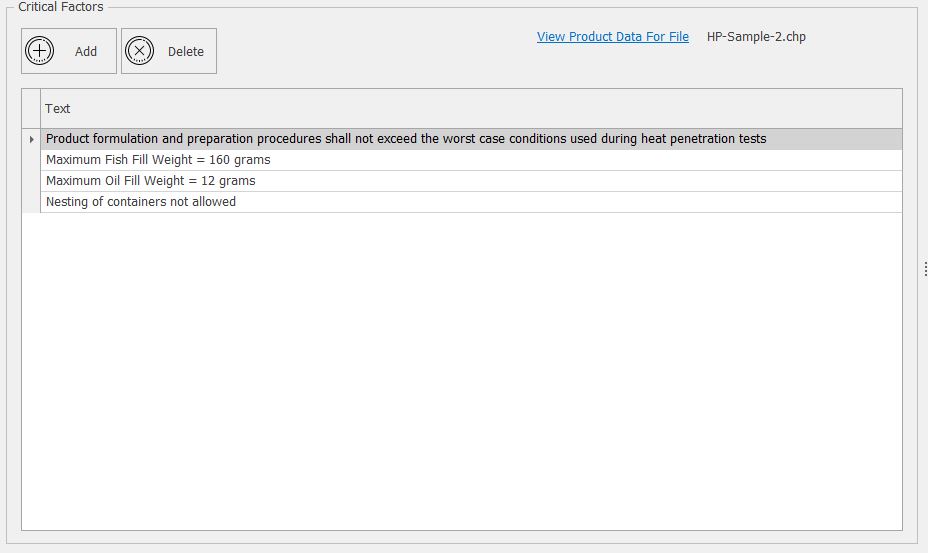Click the blank corner header cell left of Text
Viewport: 928px width, 553px height.
click(31, 108)
